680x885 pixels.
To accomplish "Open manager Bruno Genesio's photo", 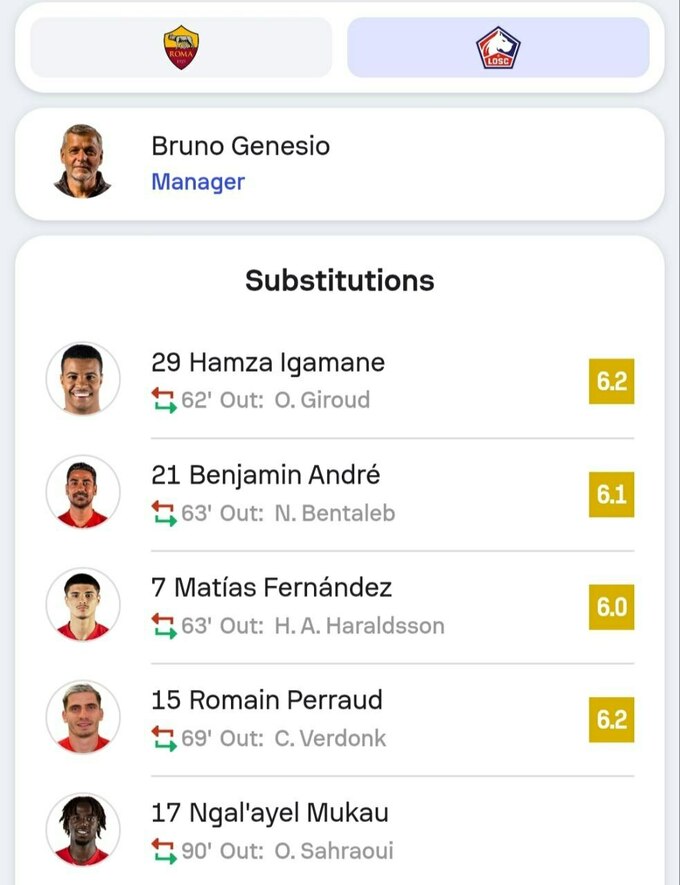I will click(82, 162).
